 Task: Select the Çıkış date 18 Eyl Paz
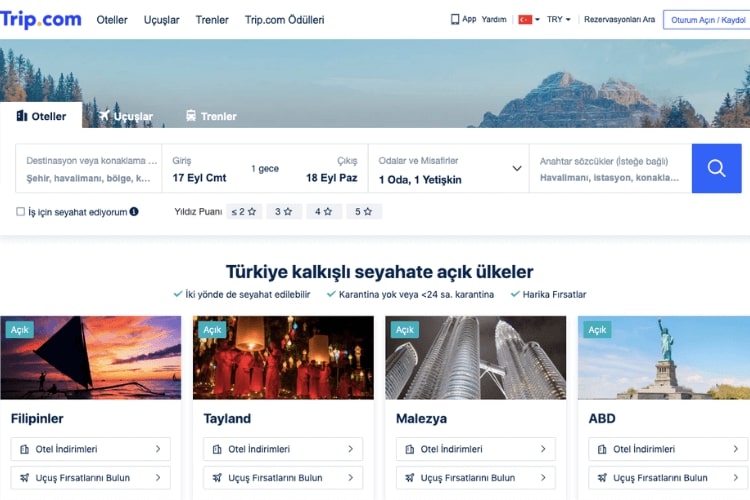[x=331, y=178]
